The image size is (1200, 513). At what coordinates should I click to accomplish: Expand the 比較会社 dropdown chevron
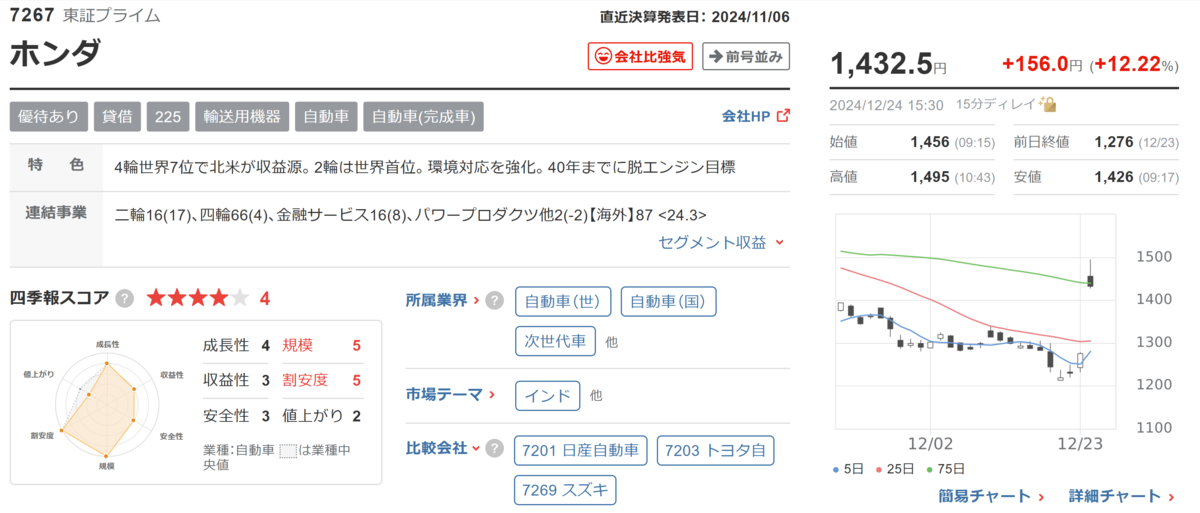click(x=475, y=448)
